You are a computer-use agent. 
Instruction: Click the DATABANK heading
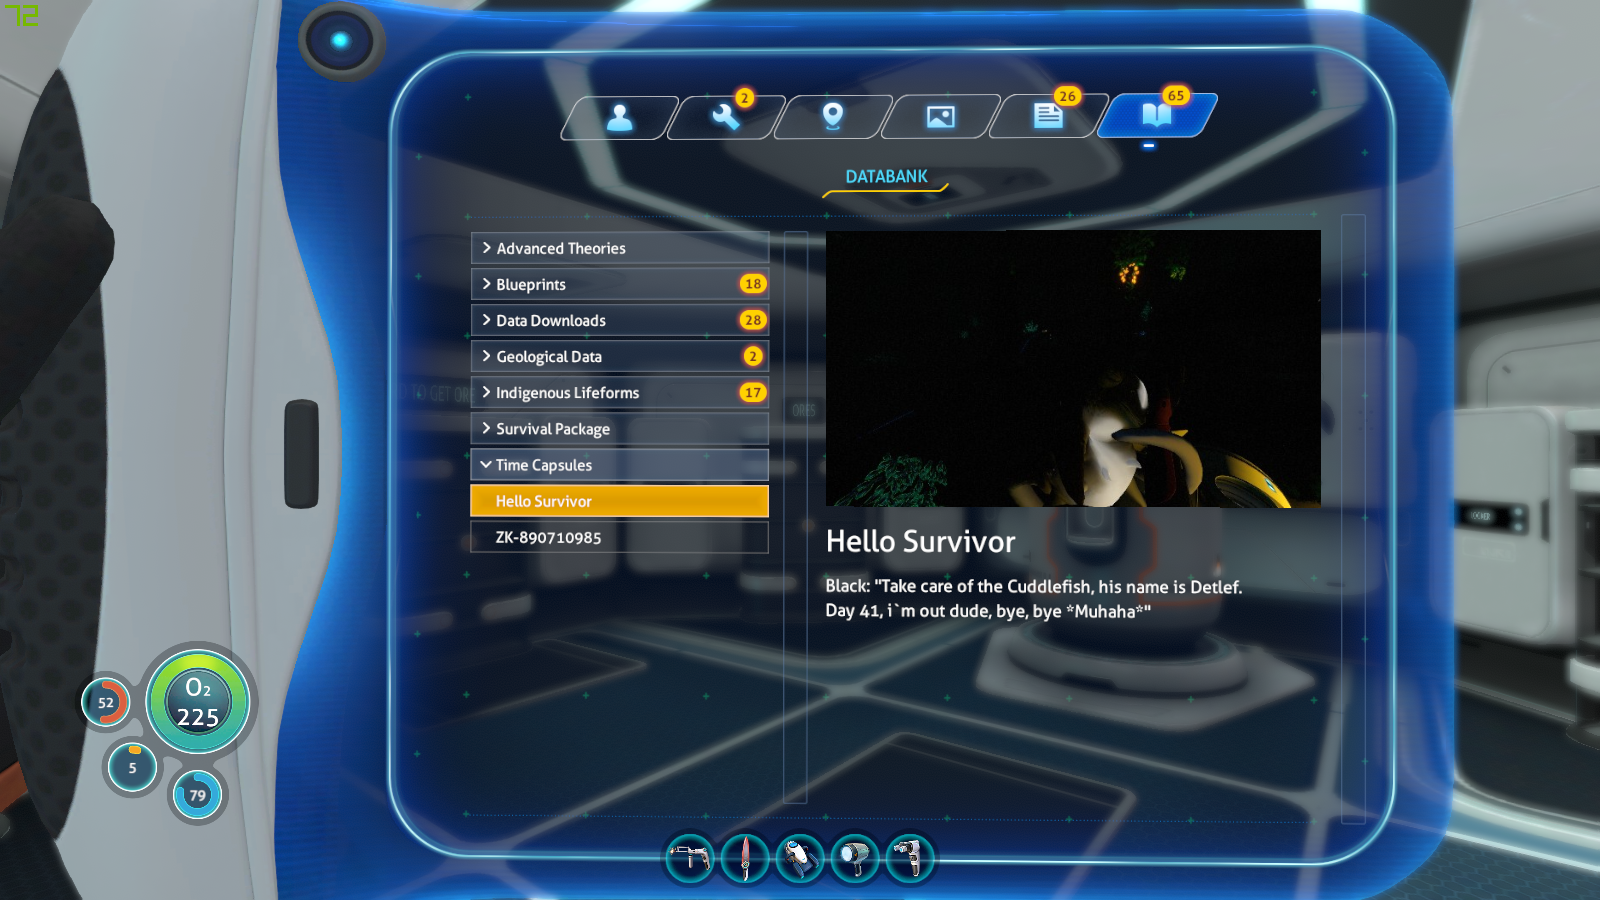click(x=887, y=177)
